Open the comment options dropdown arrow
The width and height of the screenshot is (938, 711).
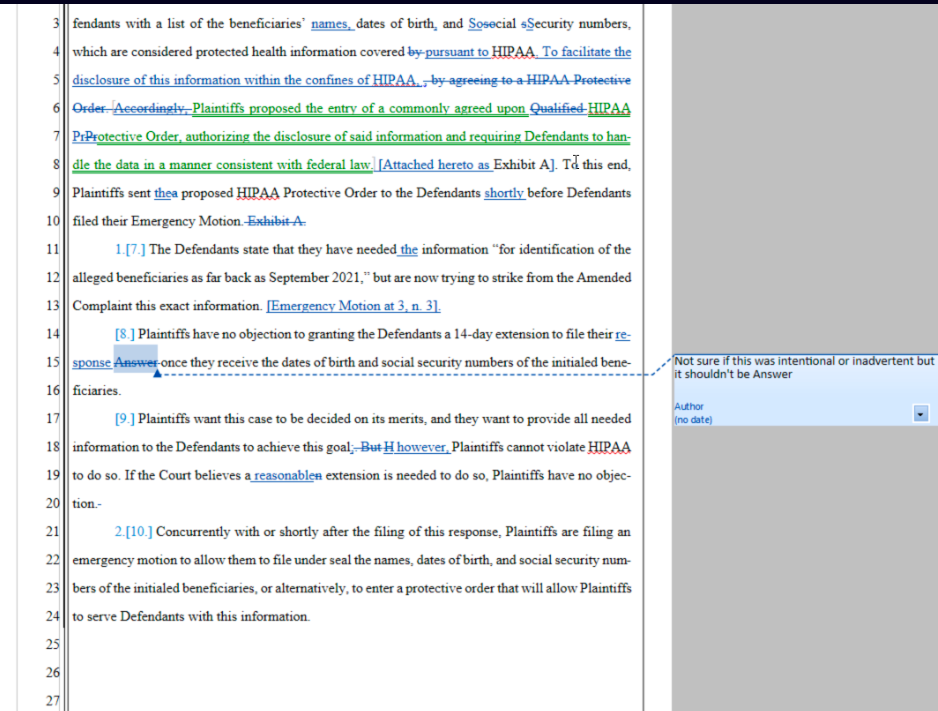(921, 413)
